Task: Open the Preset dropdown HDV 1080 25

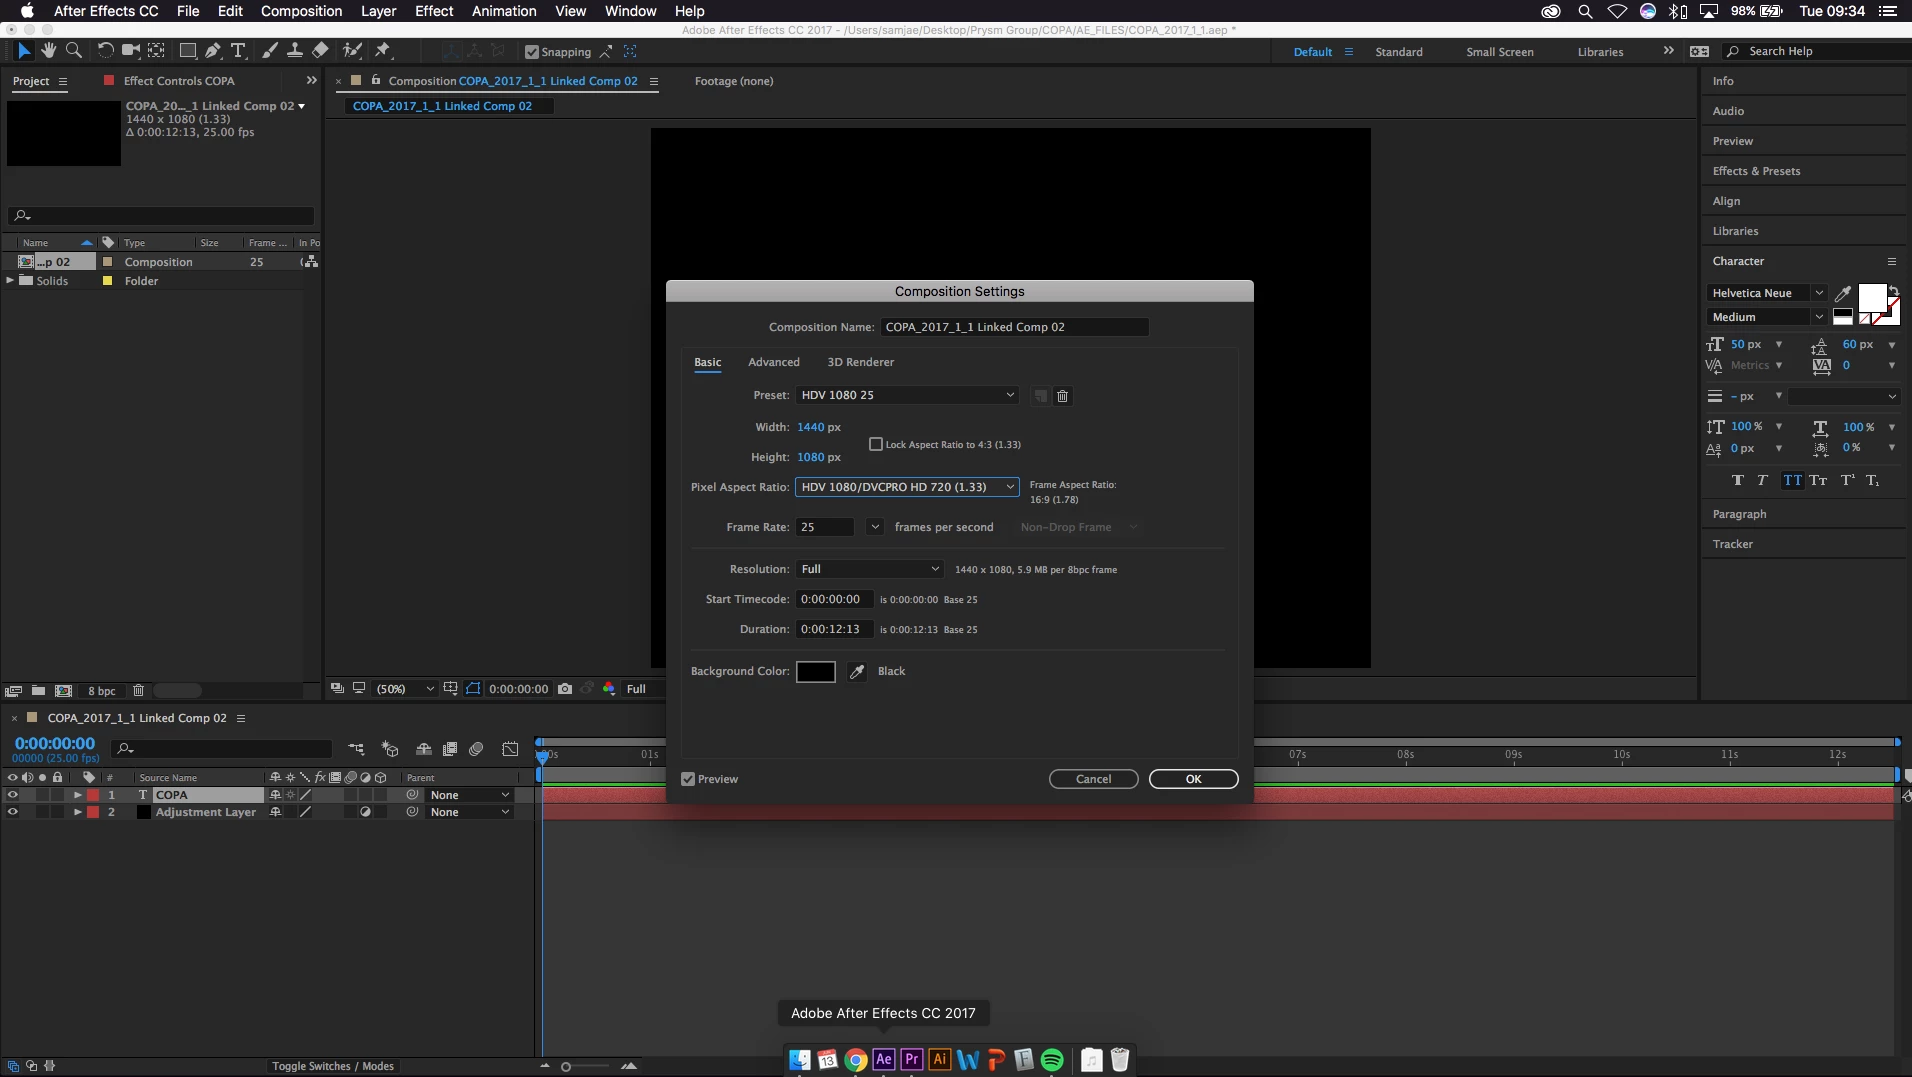Action: pyautogui.click(x=907, y=395)
